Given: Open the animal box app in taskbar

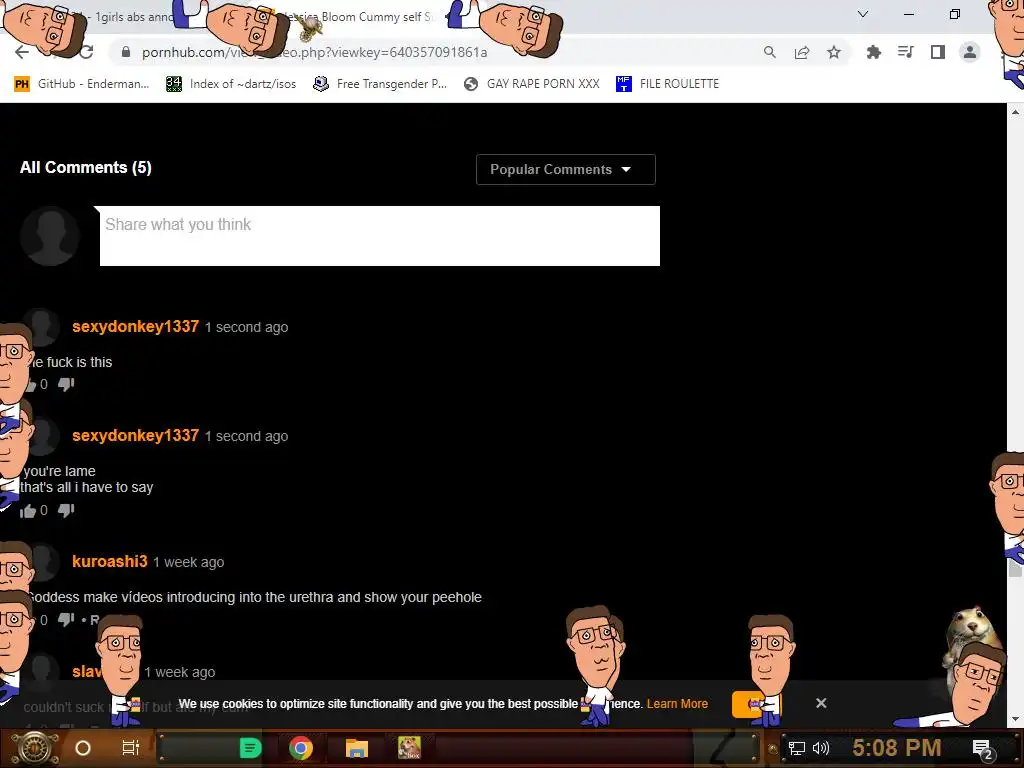Looking at the screenshot, I should [409, 748].
